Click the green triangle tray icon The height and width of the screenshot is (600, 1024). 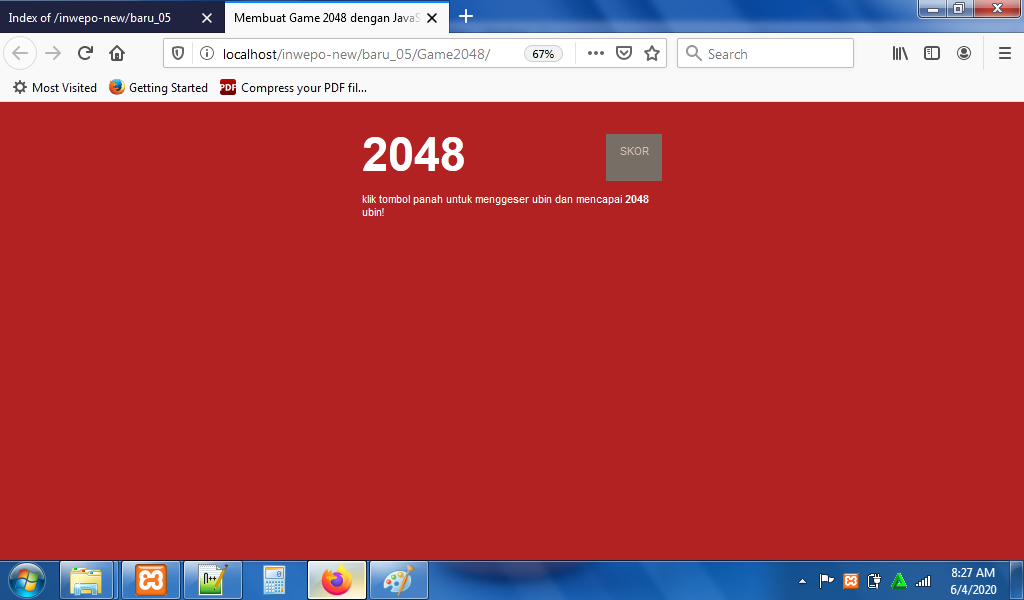(899, 580)
